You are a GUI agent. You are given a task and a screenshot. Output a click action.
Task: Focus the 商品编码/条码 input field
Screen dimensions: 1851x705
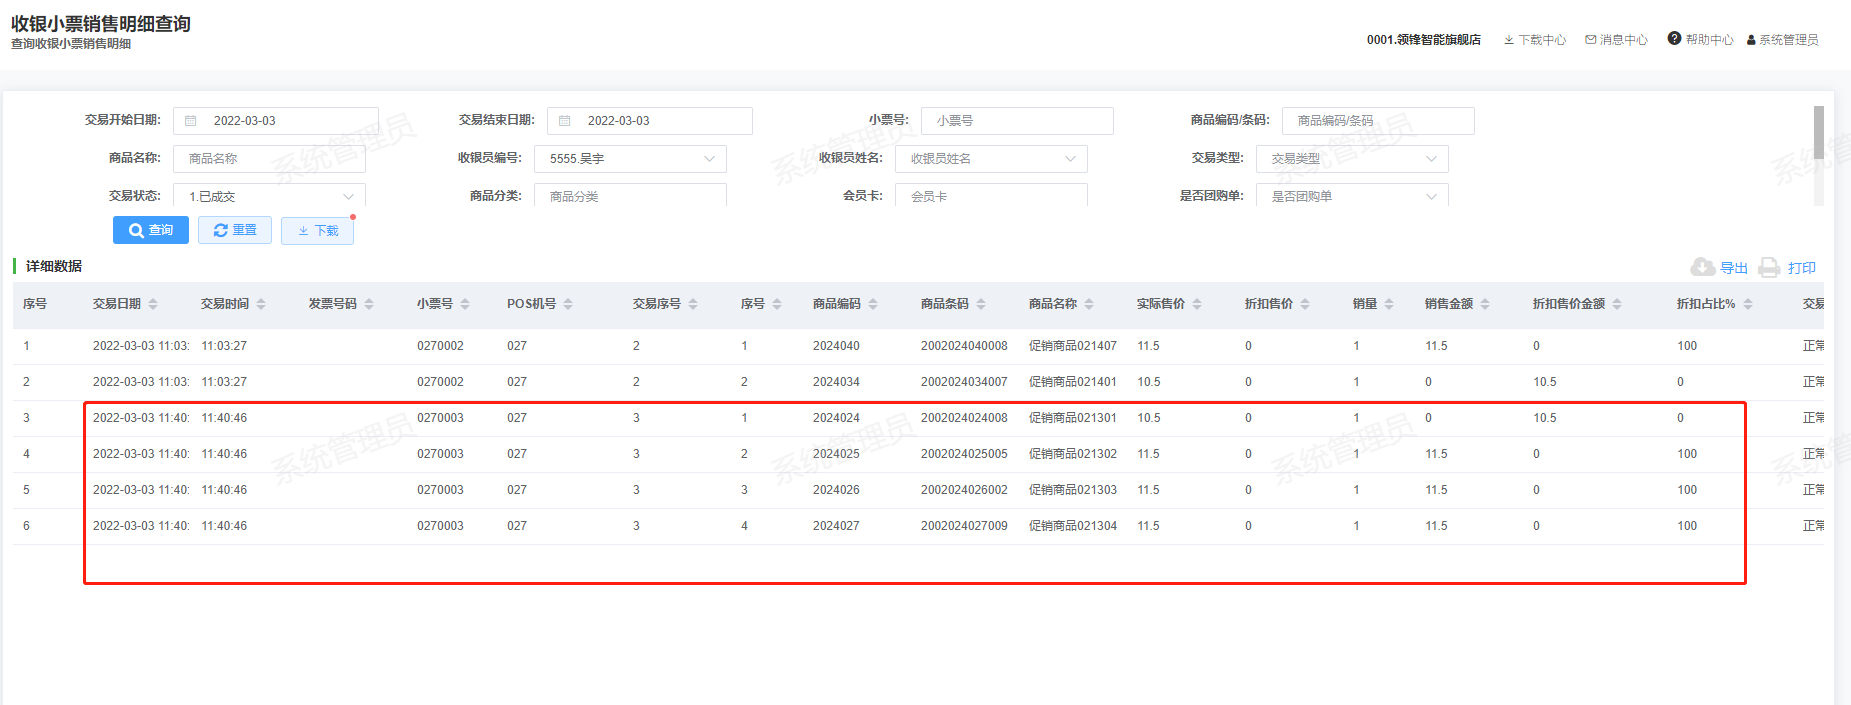point(1378,121)
